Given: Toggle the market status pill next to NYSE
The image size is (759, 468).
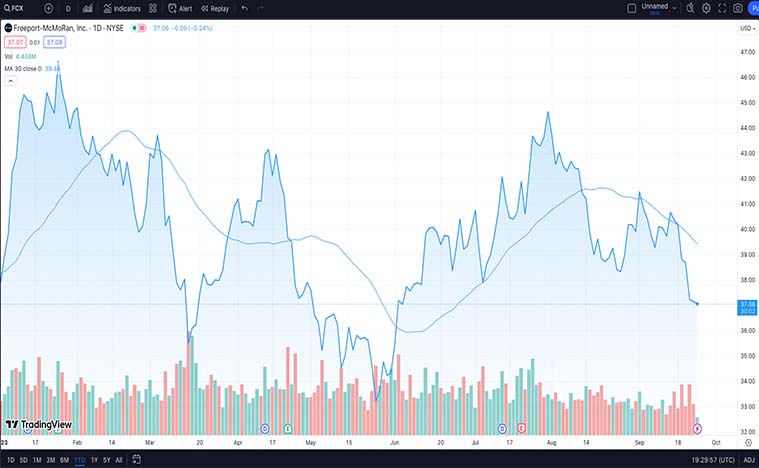Looking at the screenshot, I should [x=138, y=28].
